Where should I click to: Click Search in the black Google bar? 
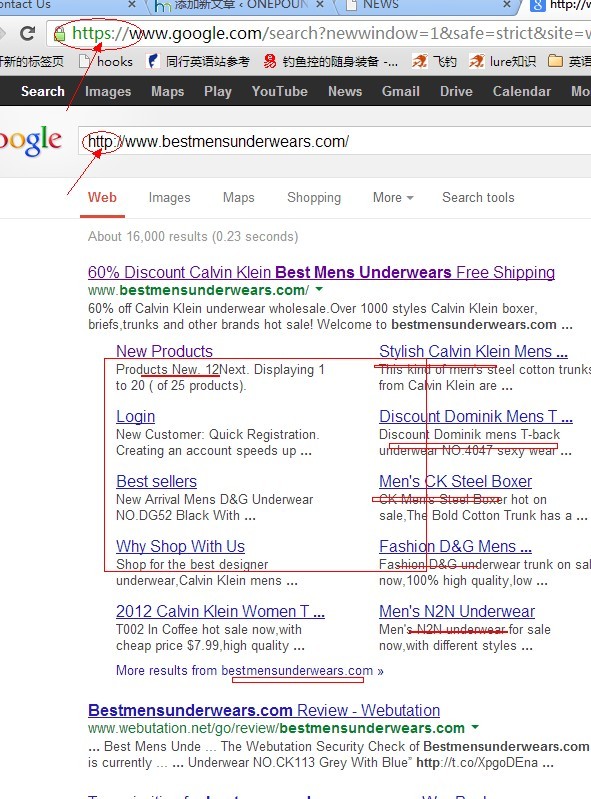coord(43,91)
